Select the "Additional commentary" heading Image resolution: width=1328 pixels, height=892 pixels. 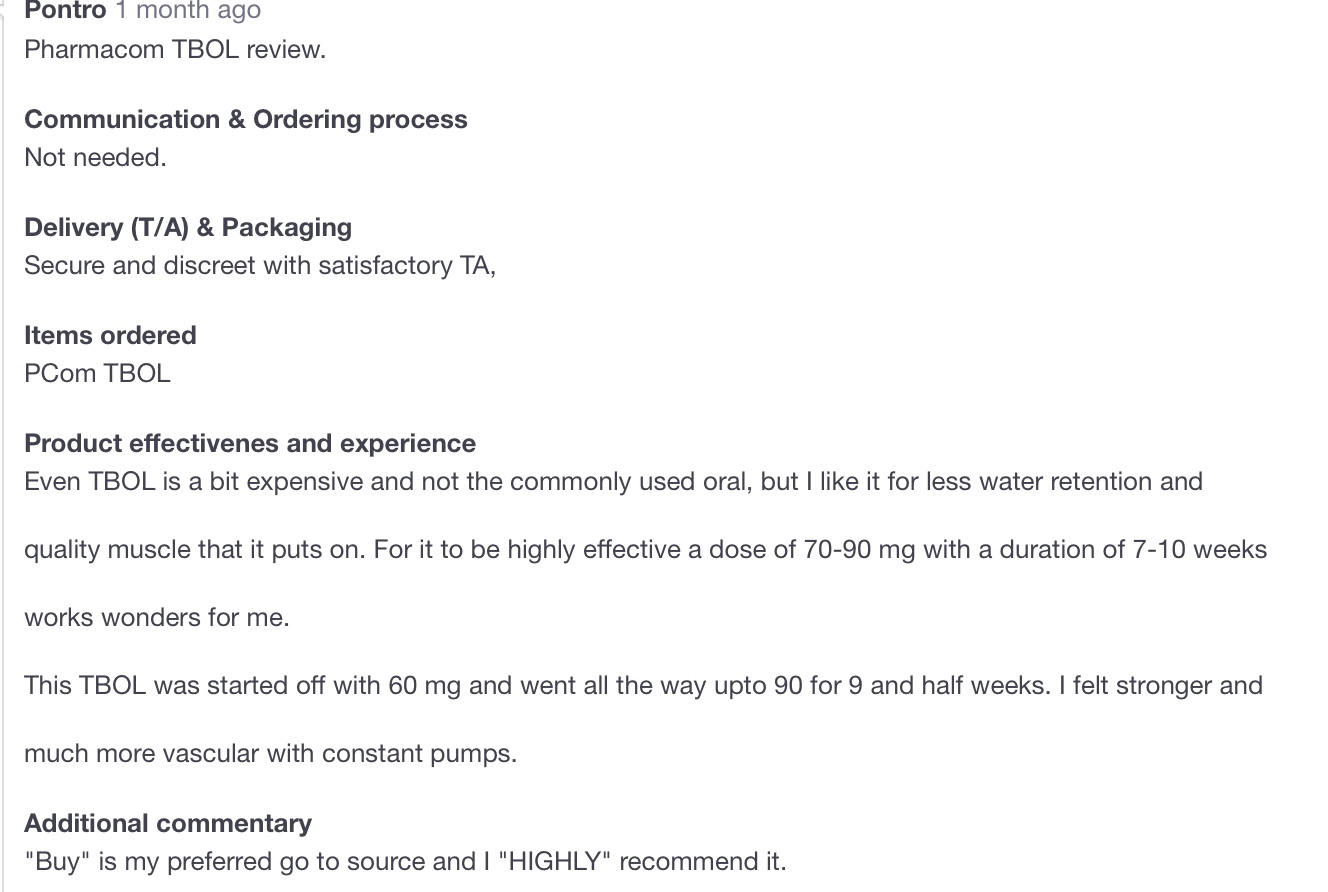coord(168,823)
